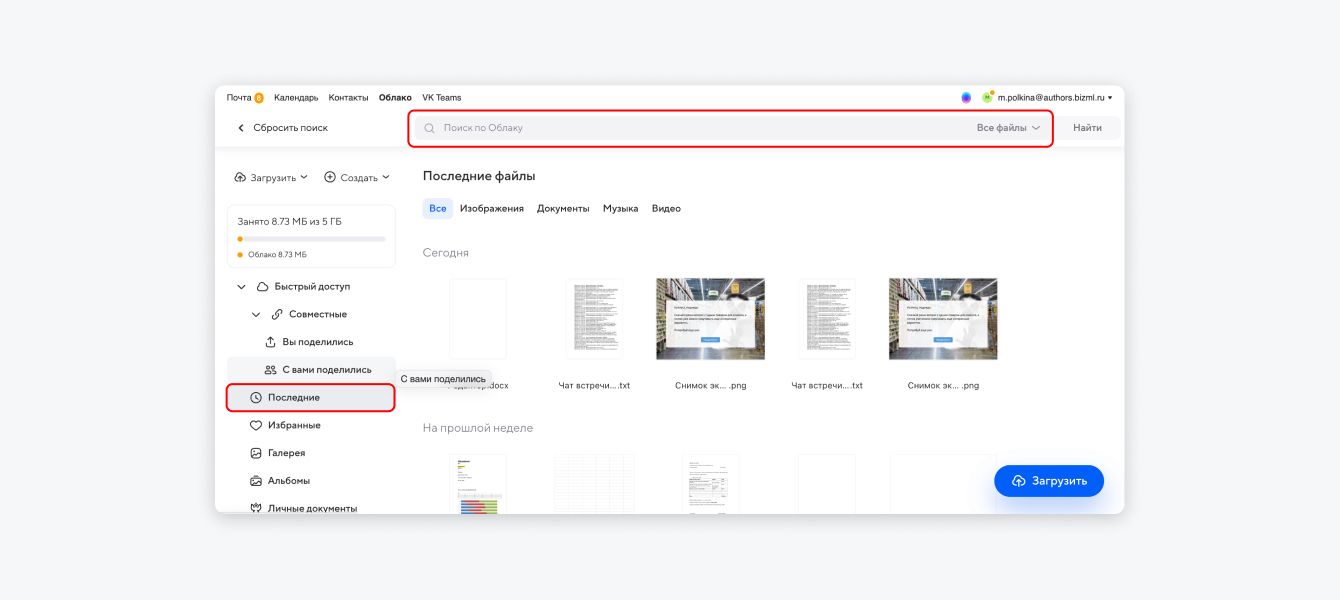Open the Создать dropdown menu
The image size is (1340, 600).
(357, 178)
